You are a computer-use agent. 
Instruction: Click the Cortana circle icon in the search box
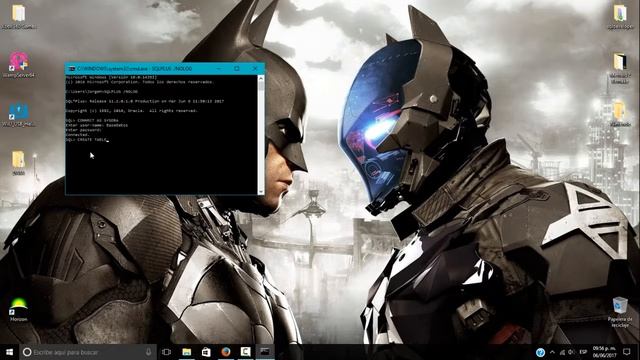27,352
